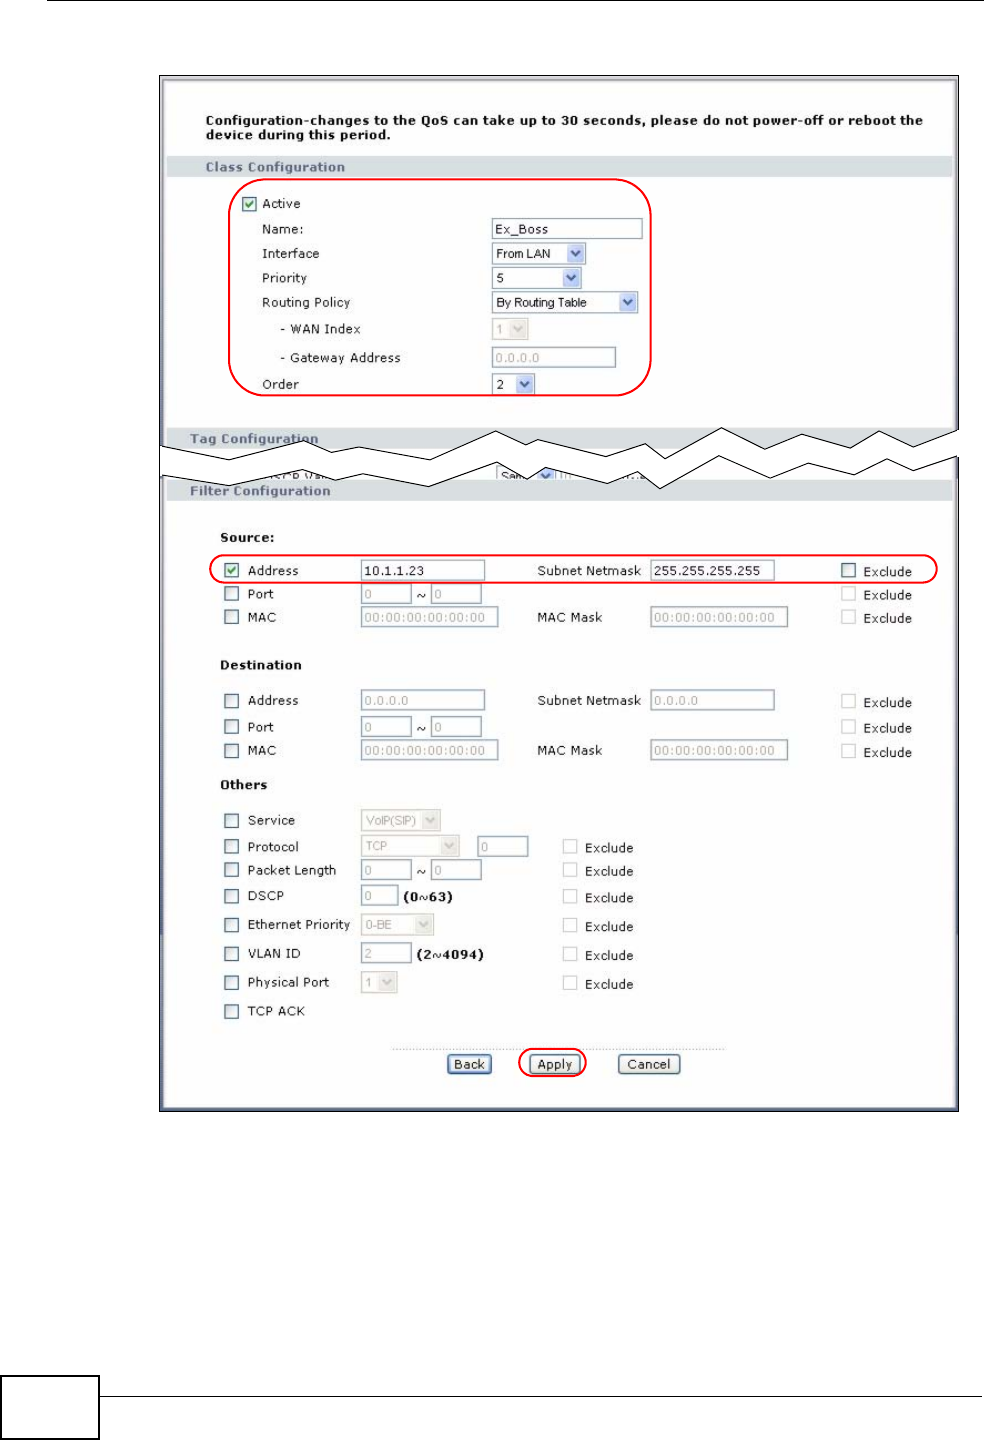The image size is (984, 1440).
Task: Open the Ethernet Priority dropdown 0-BE
Action: click(x=397, y=925)
